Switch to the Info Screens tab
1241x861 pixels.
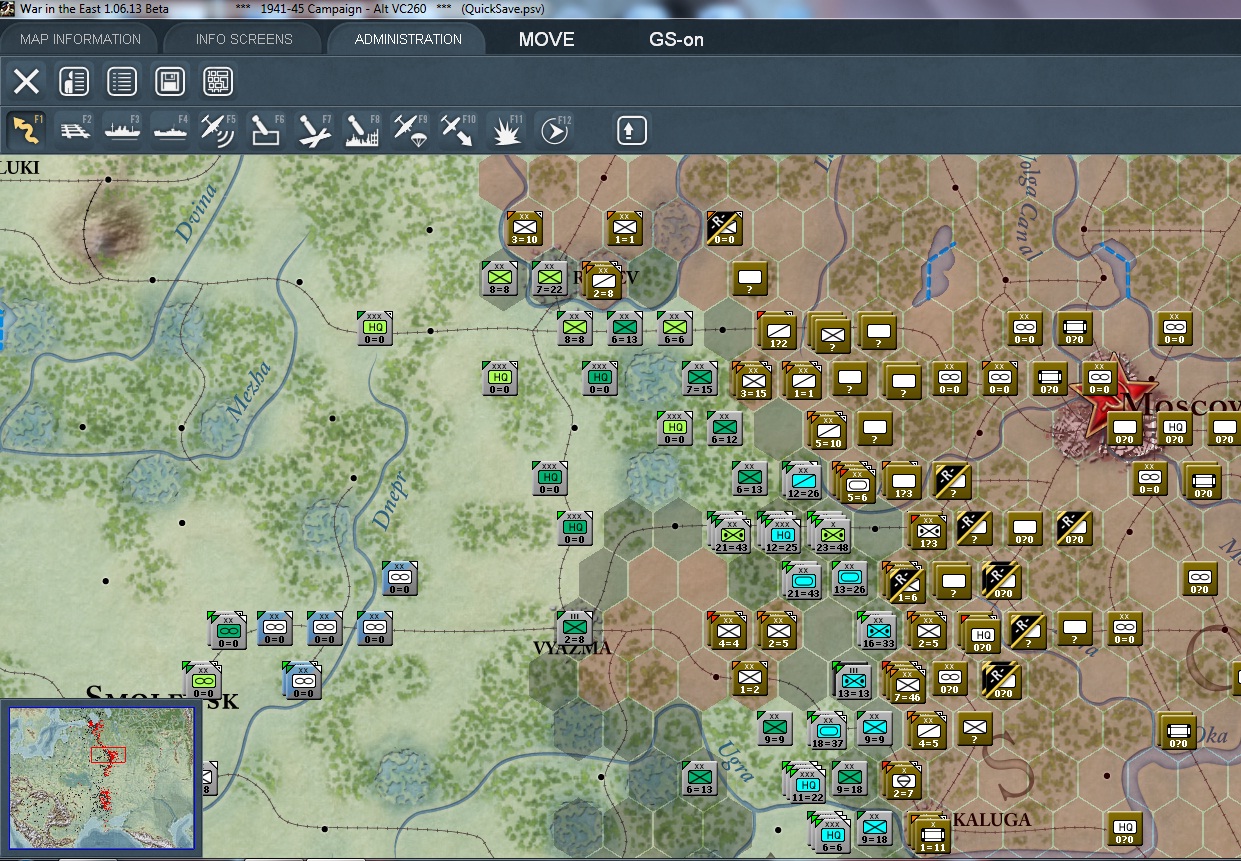tap(244, 39)
